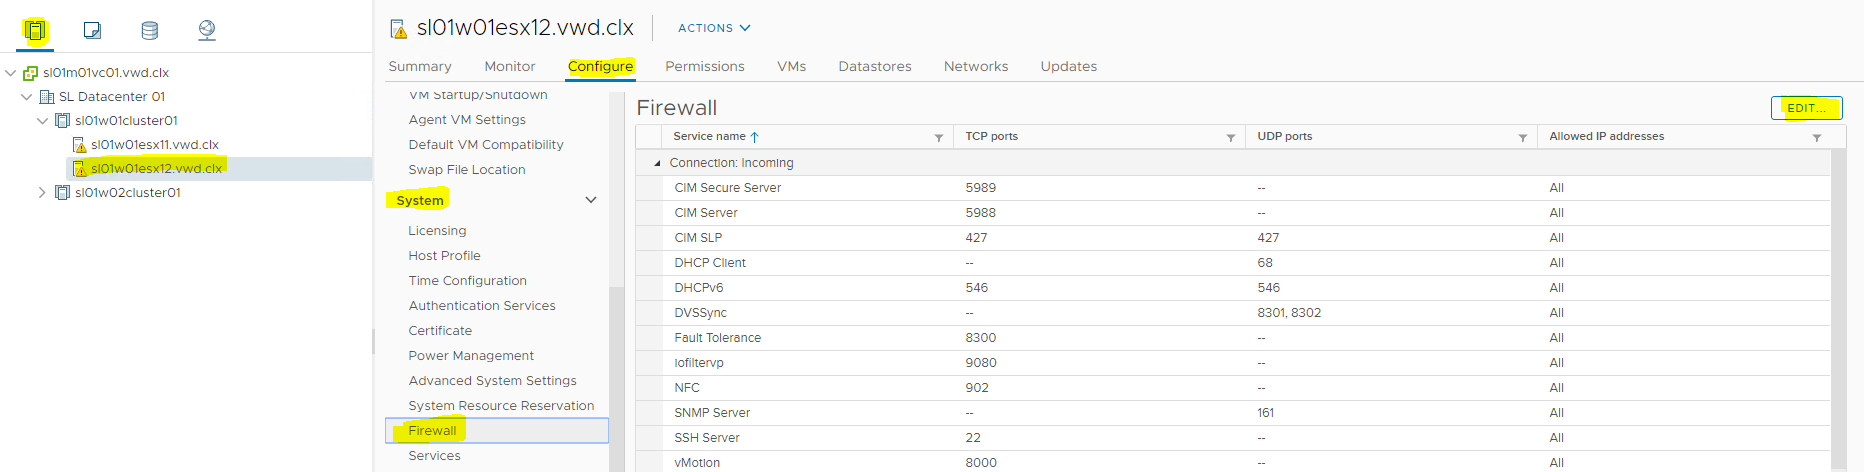Switch to the Summary tab
This screenshot has height=472, width=1864.
click(x=420, y=66)
